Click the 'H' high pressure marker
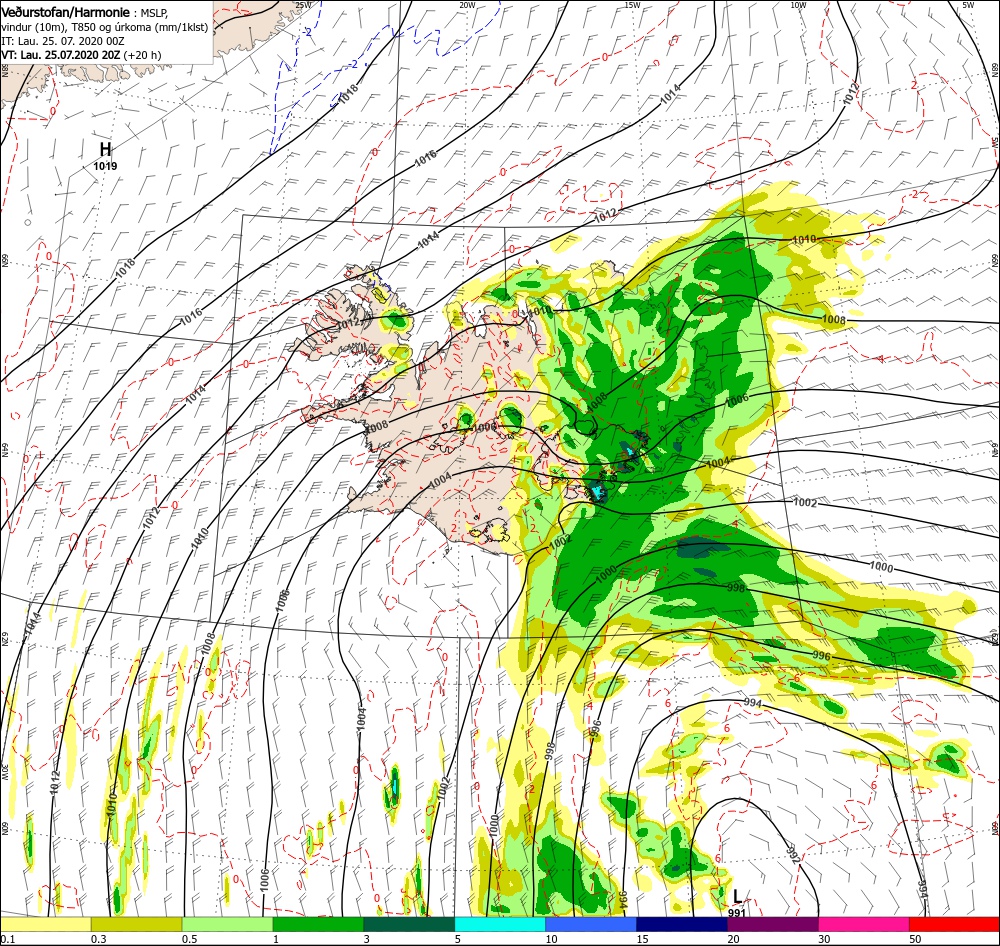The height and width of the screenshot is (946, 1000). 105,149
